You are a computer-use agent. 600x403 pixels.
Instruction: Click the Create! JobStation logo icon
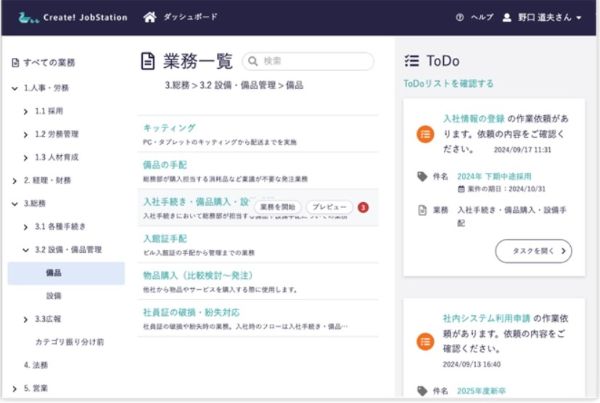23,17
